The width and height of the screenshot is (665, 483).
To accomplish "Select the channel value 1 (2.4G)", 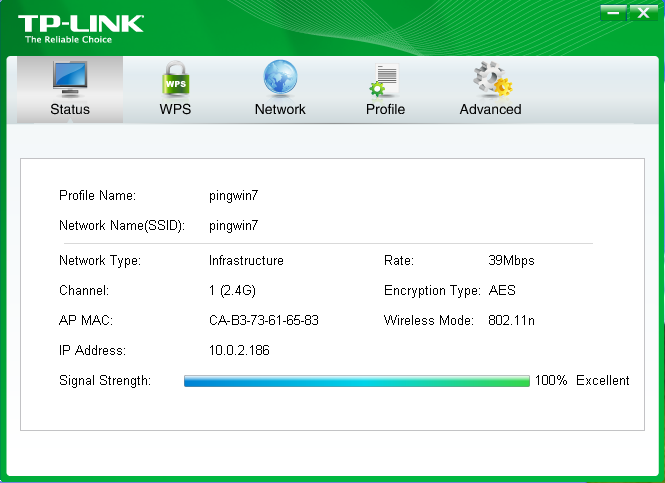I will [232, 290].
